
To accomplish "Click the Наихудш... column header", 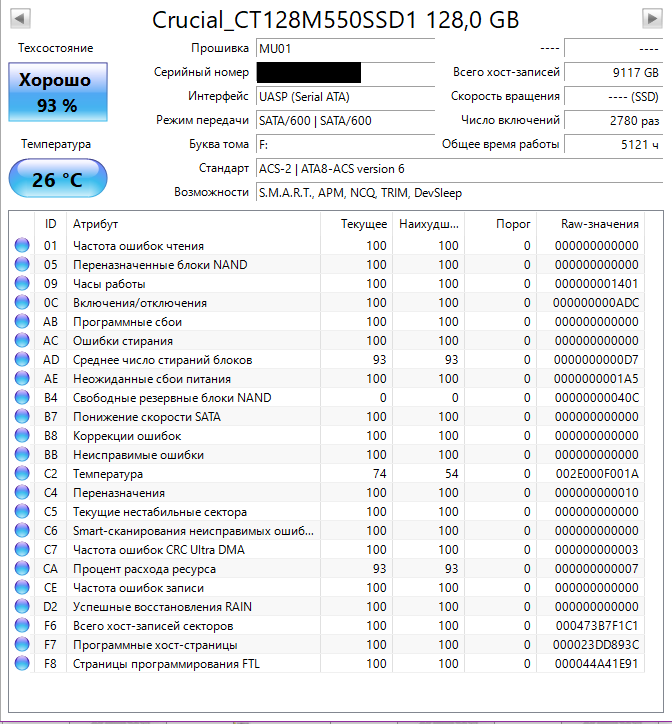I will click(x=428, y=224).
